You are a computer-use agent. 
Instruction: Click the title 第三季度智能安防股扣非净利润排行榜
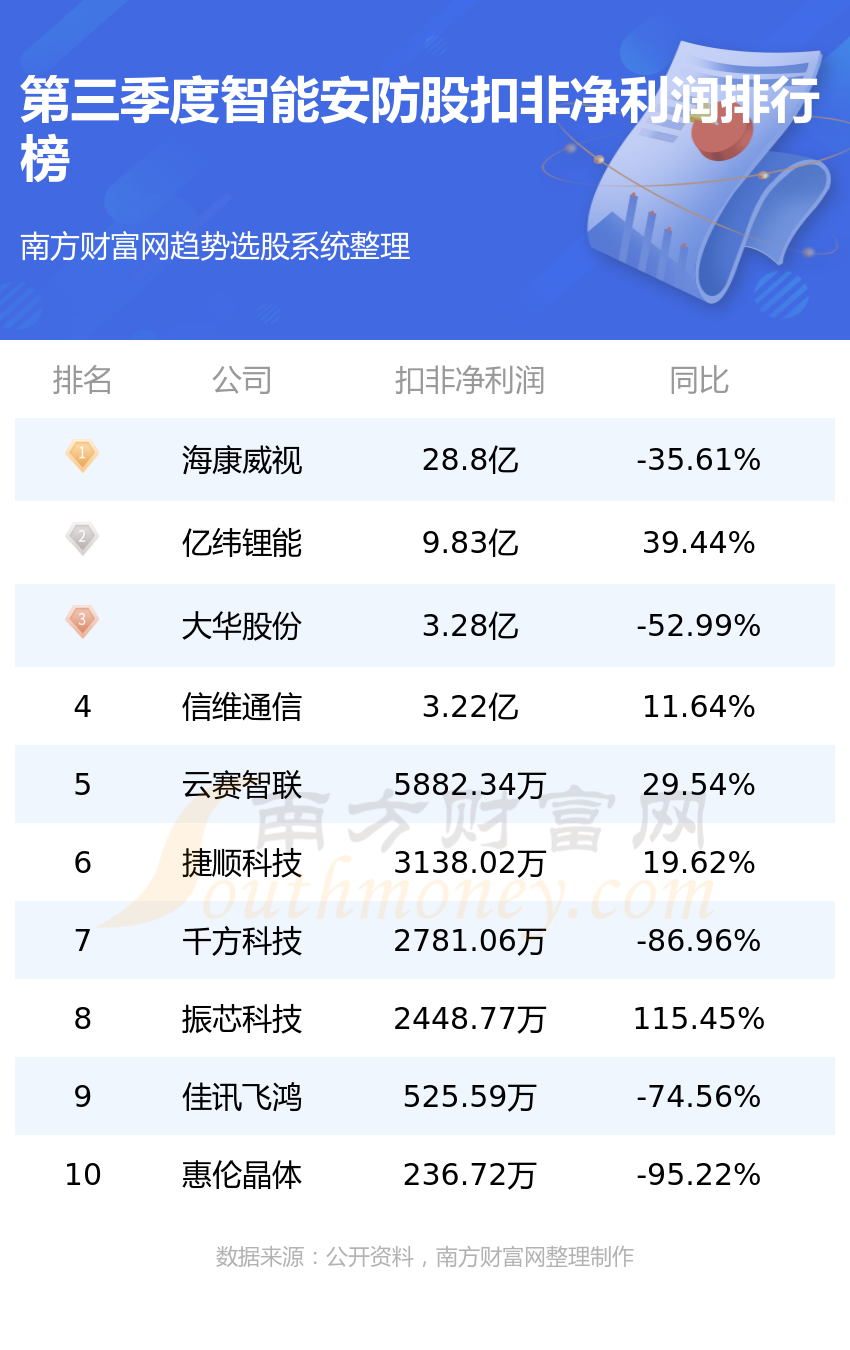click(420, 128)
